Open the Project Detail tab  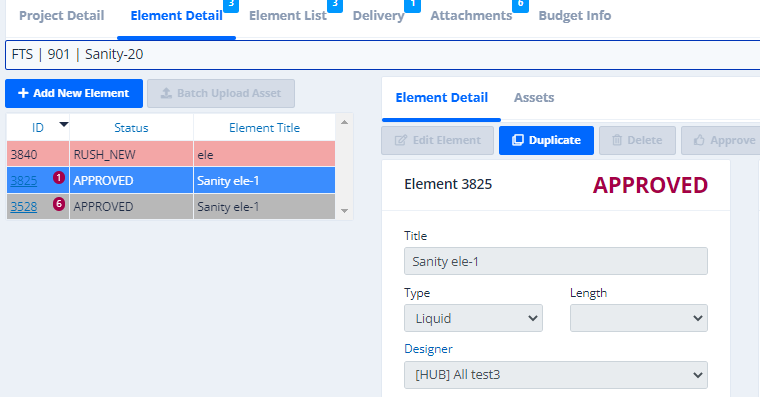[x=62, y=16]
